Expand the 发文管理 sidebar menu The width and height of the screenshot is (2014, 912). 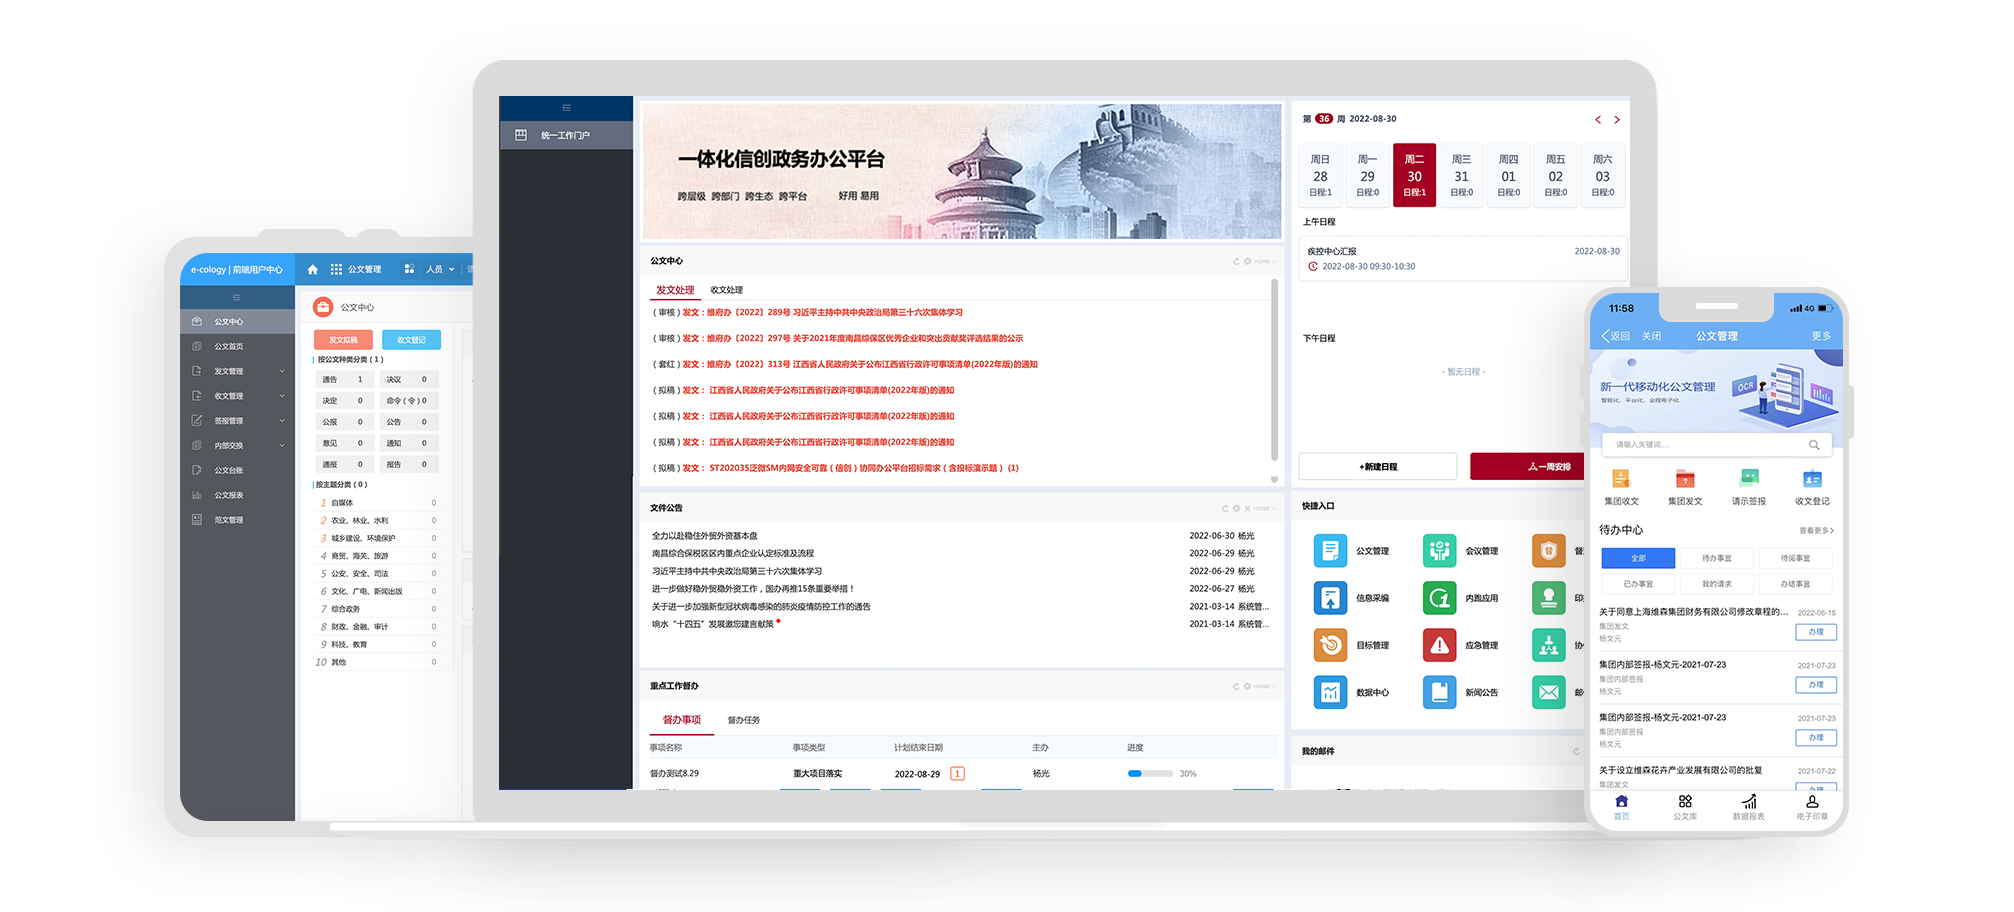click(x=238, y=371)
